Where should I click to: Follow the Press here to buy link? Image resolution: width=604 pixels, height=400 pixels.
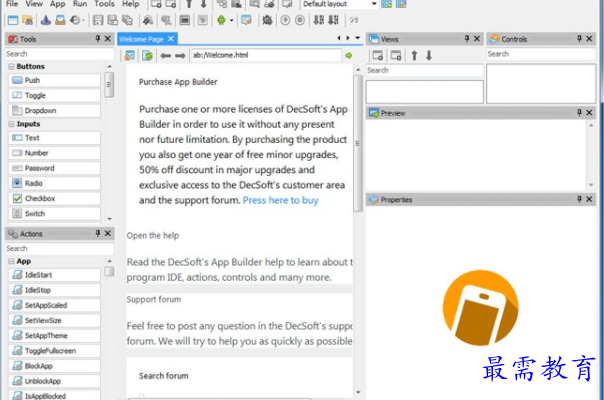[280, 200]
